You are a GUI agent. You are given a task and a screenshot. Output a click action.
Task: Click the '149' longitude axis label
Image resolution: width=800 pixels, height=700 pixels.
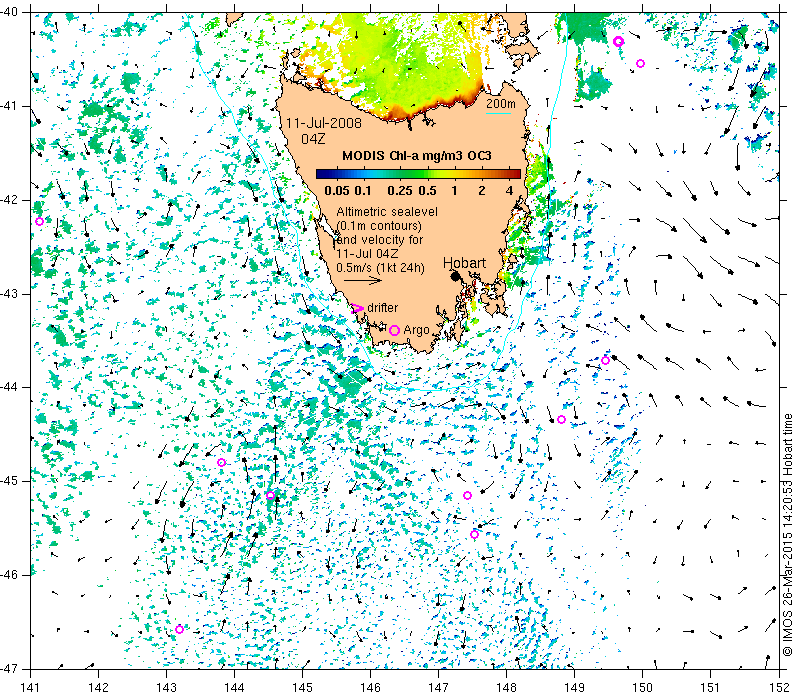click(574, 687)
